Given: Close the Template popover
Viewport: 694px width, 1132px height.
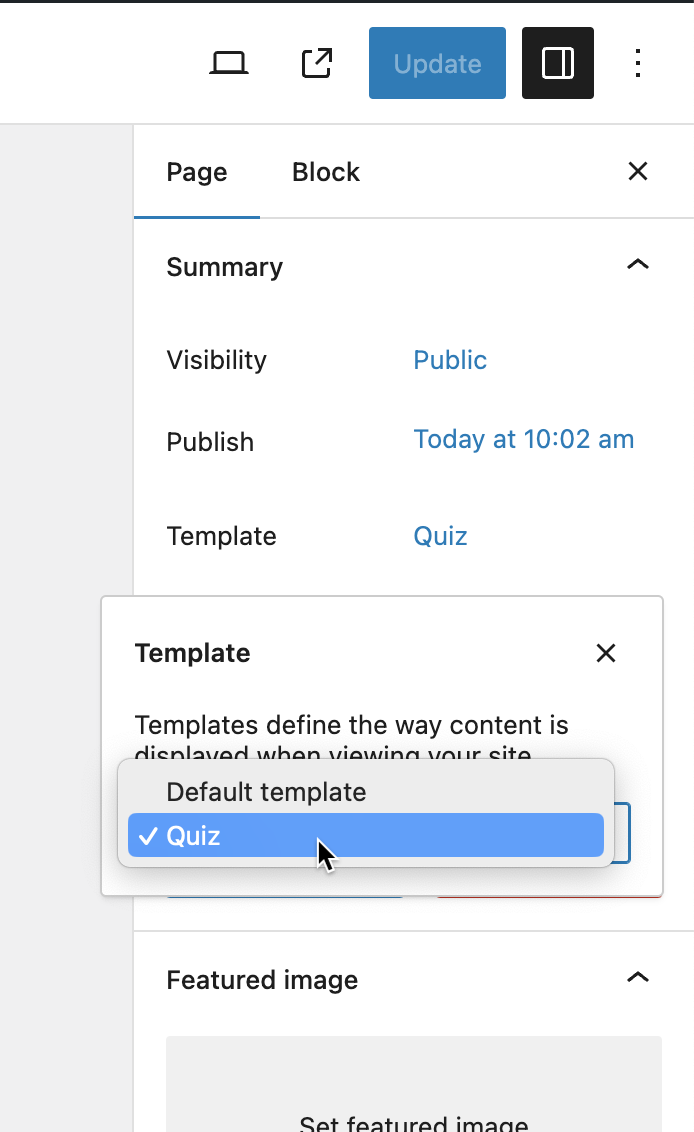Looking at the screenshot, I should (606, 653).
